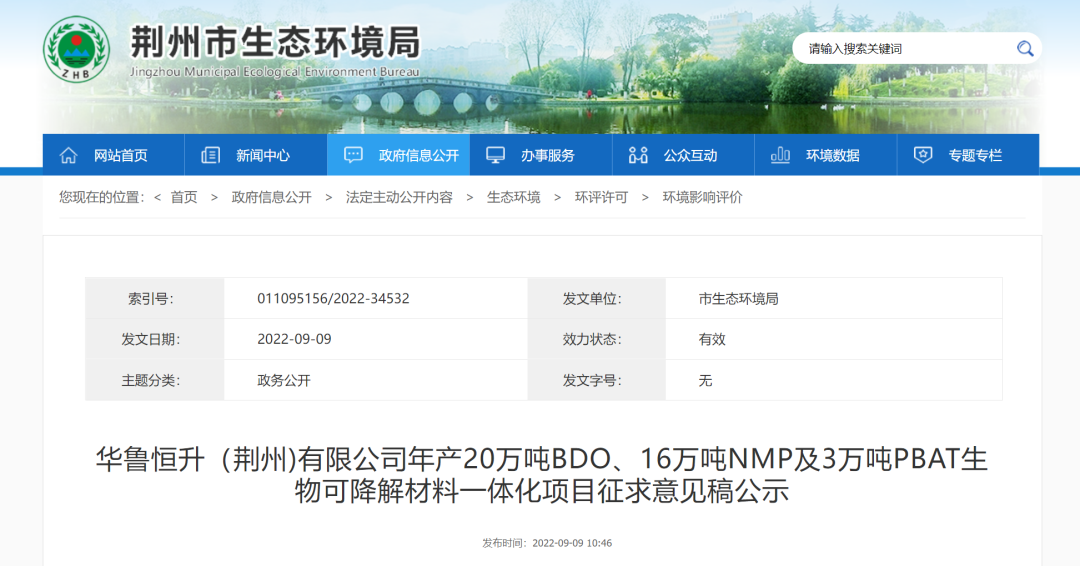1080x566 pixels.
Task: Click the government info chat bubble icon
Action: coord(354,155)
